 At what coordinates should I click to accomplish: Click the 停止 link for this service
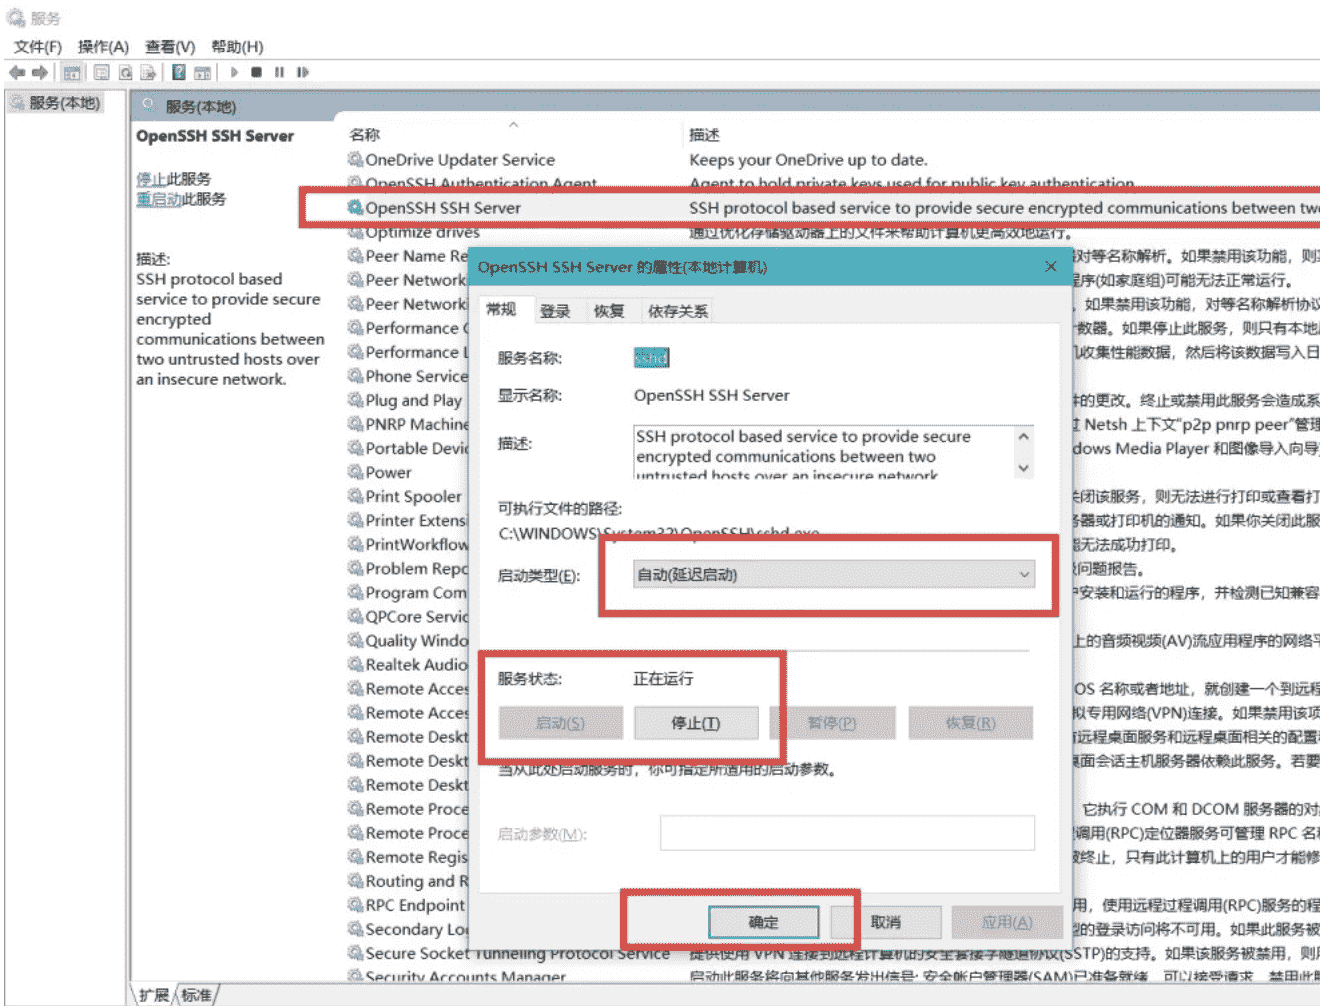[x=151, y=179]
